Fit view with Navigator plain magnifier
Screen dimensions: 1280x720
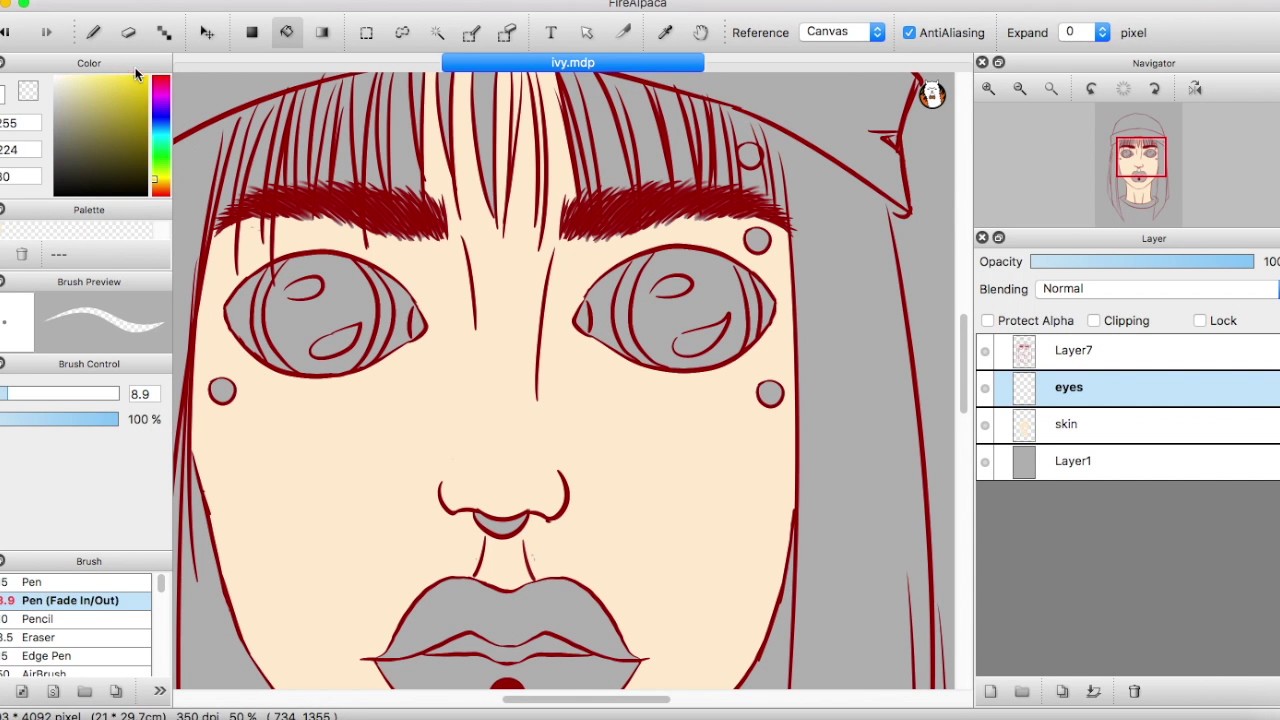pyautogui.click(x=1051, y=89)
